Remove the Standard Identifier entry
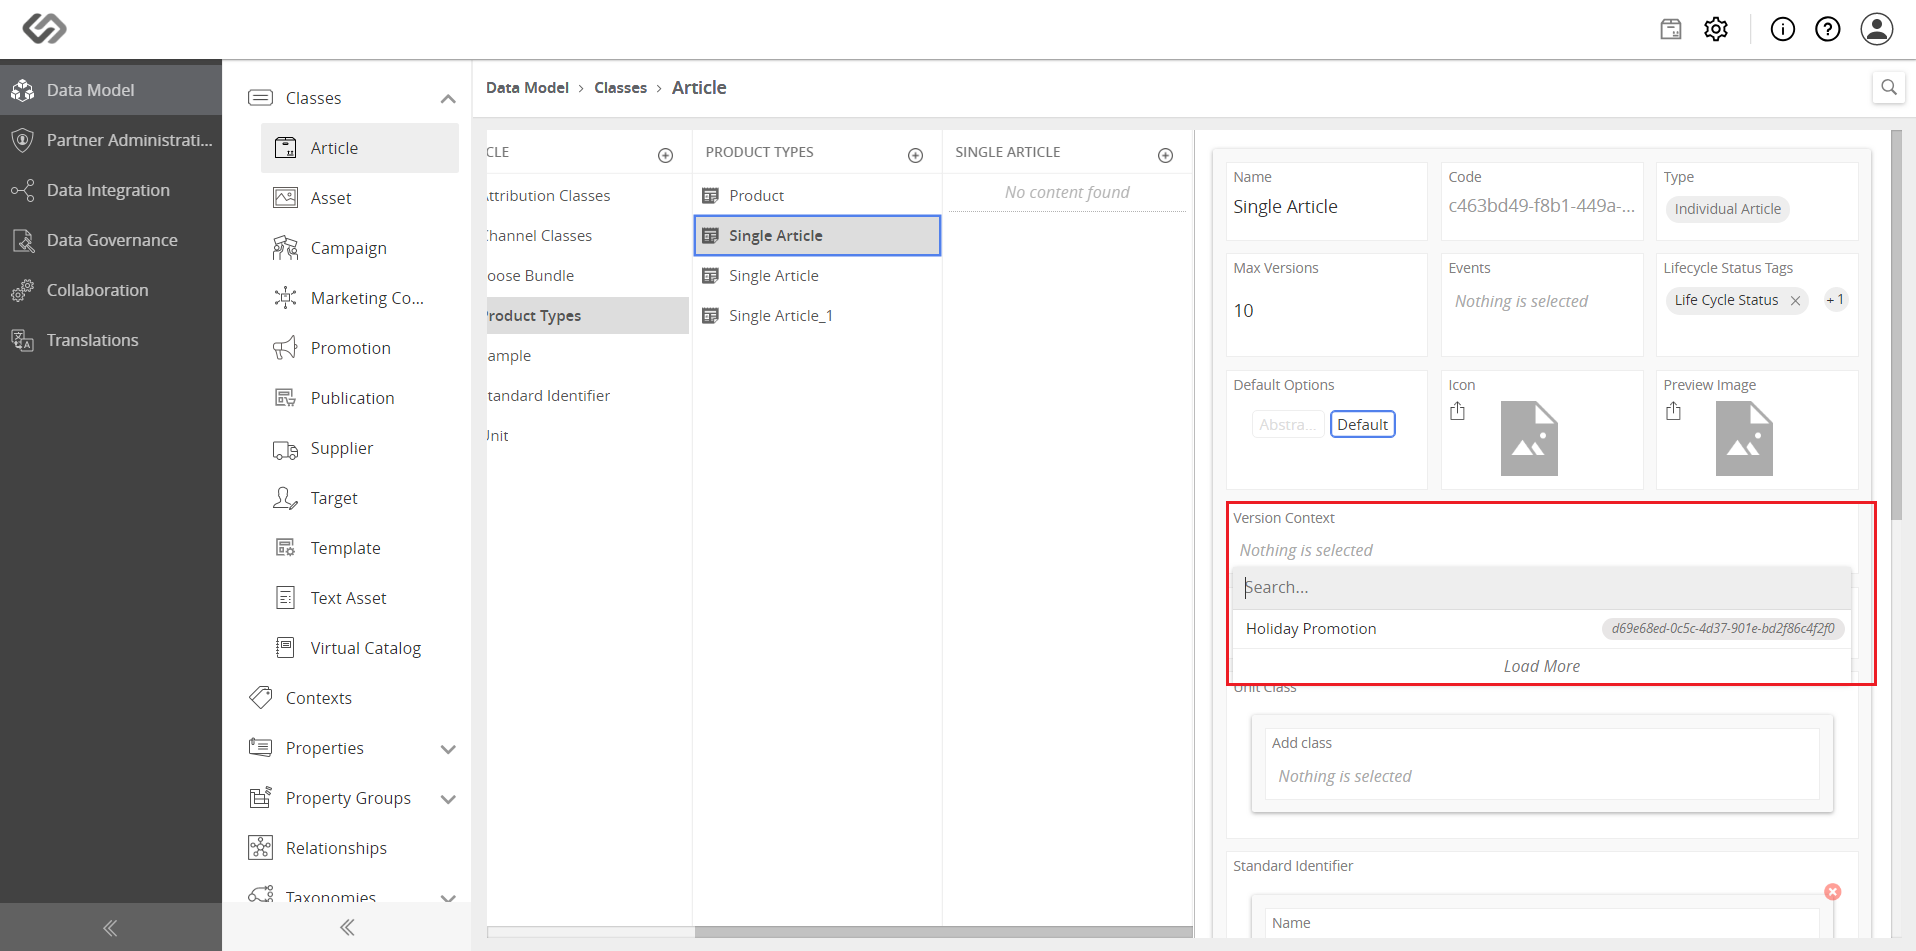Viewport: 1916px width, 951px height. (x=1832, y=892)
